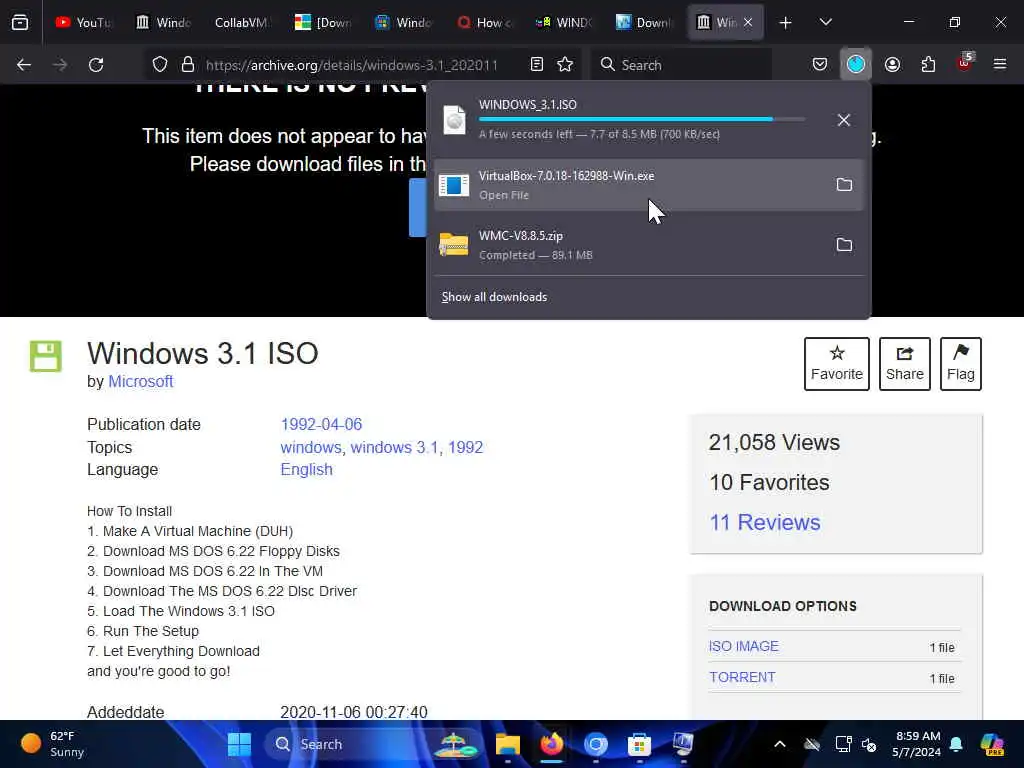Click the 1992-04-06 publication date link
Image resolution: width=1024 pixels, height=768 pixels.
point(321,424)
